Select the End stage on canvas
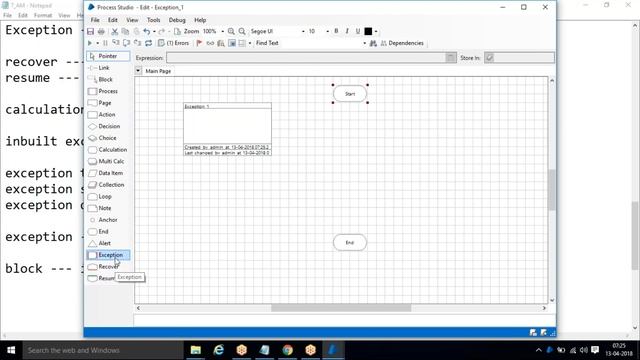Image resolution: width=640 pixels, height=360 pixels. coord(350,242)
